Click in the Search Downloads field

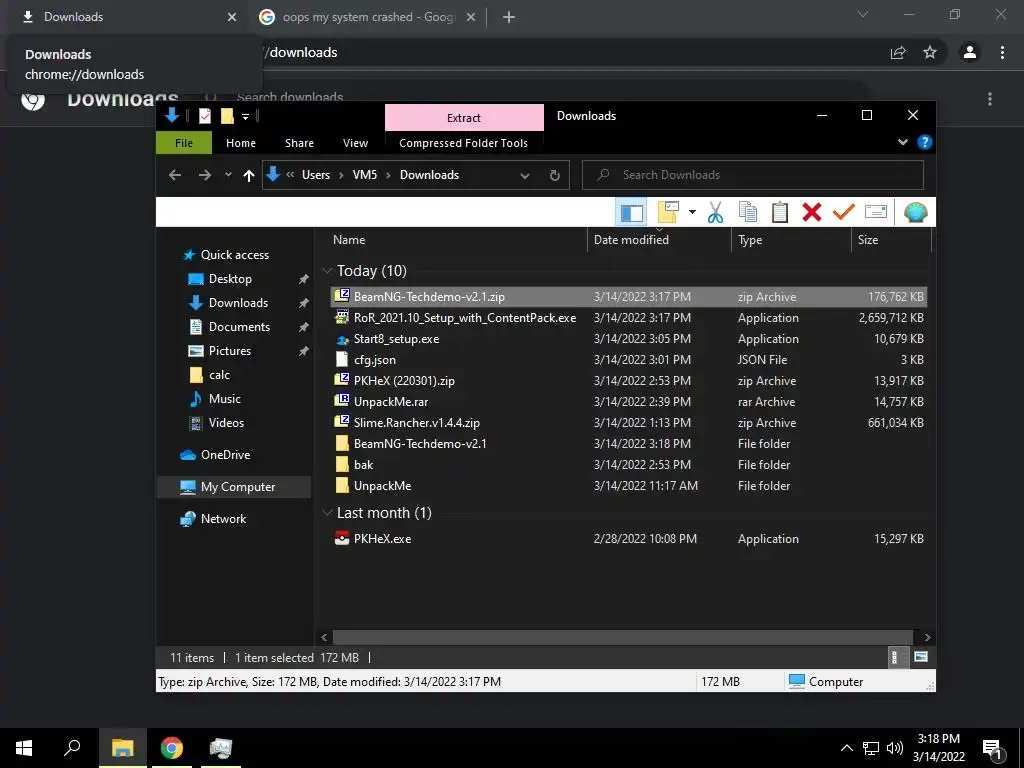click(752, 175)
